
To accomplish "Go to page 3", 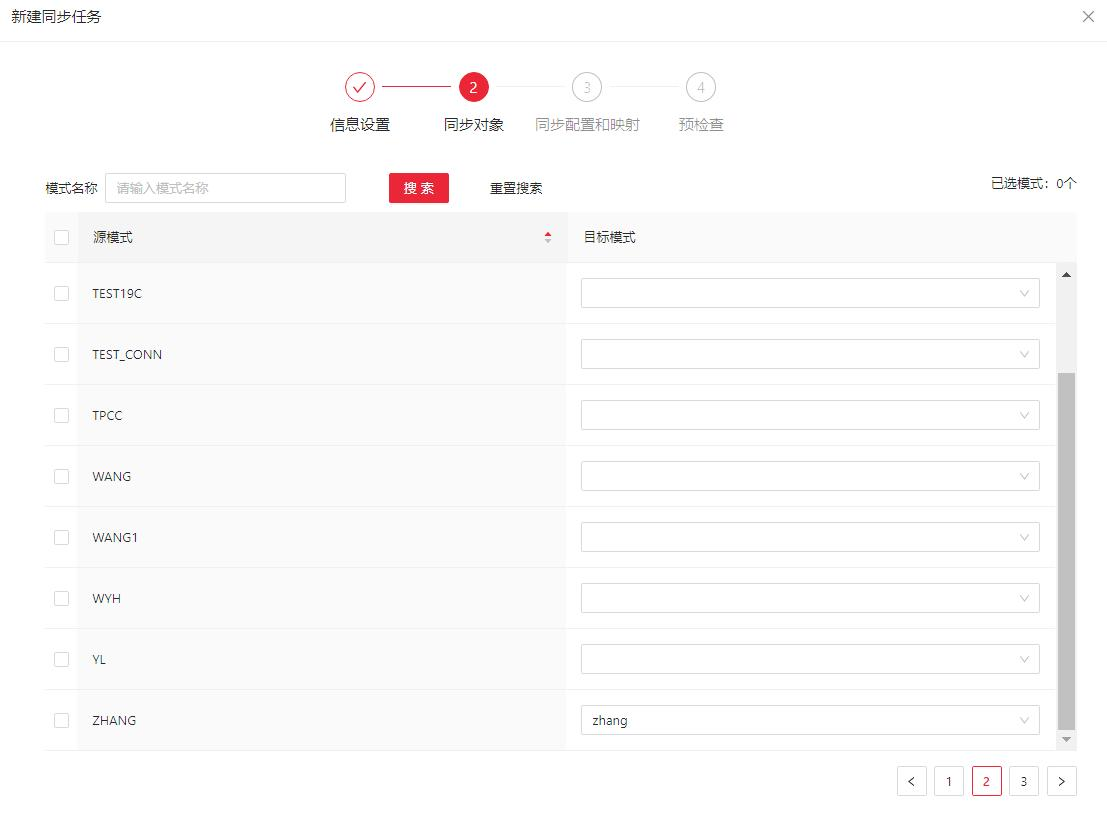I will click(x=1024, y=781).
